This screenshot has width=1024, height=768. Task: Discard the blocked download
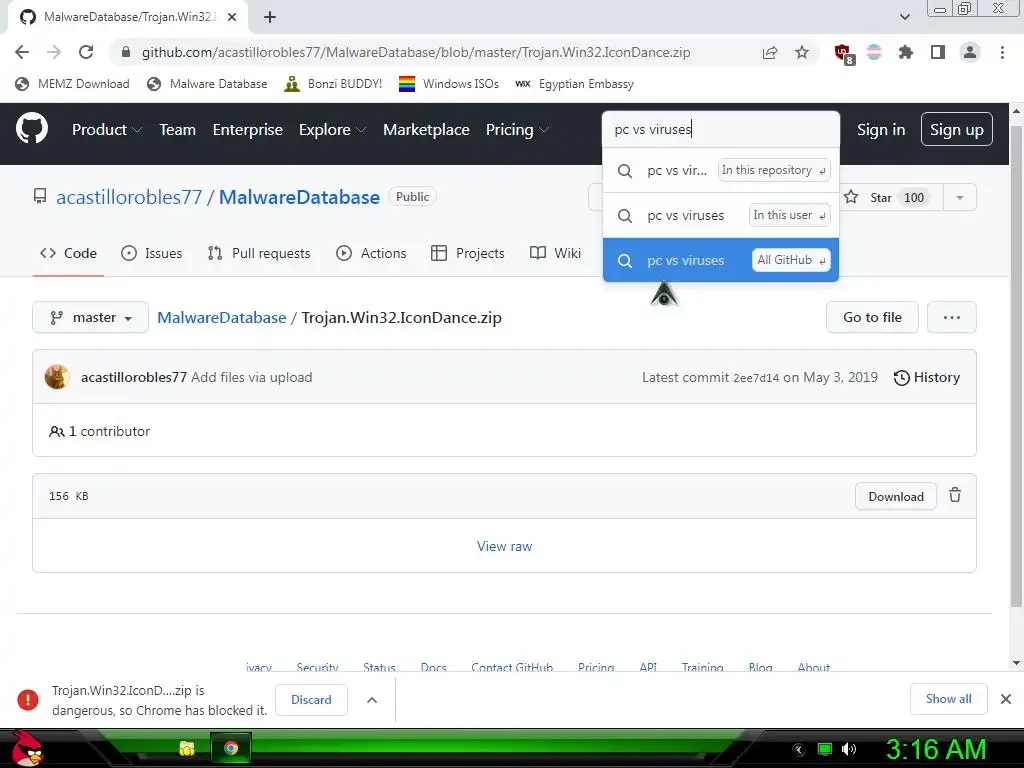[x=311, y=699]
